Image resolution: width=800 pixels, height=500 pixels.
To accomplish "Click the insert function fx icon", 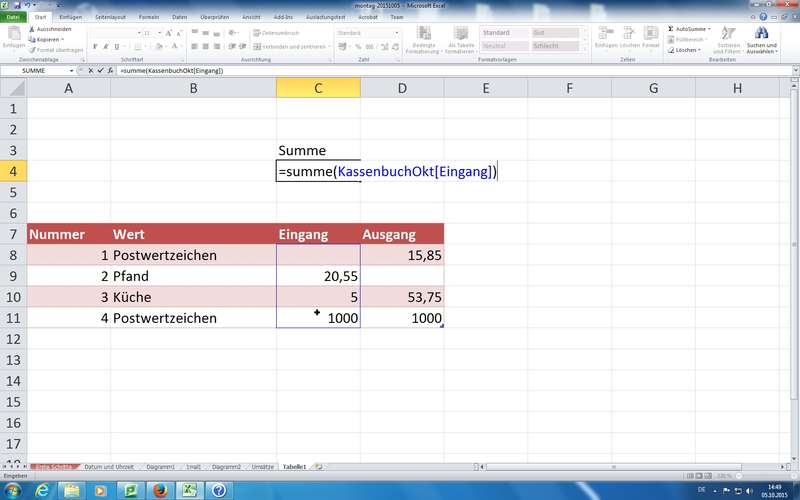I will click(111, 71).
